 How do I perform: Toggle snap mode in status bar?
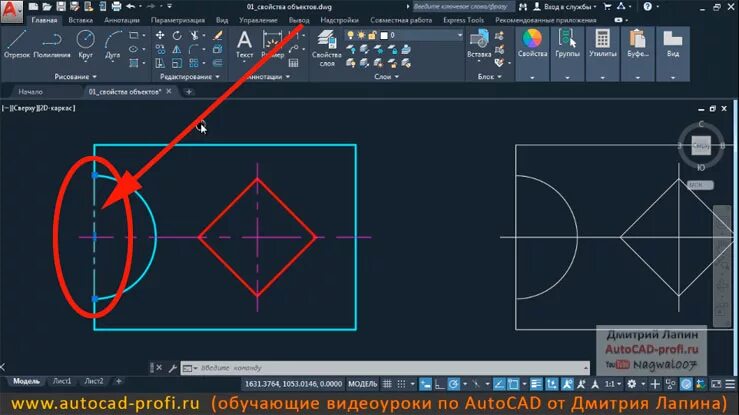click(x=401, y=384)
